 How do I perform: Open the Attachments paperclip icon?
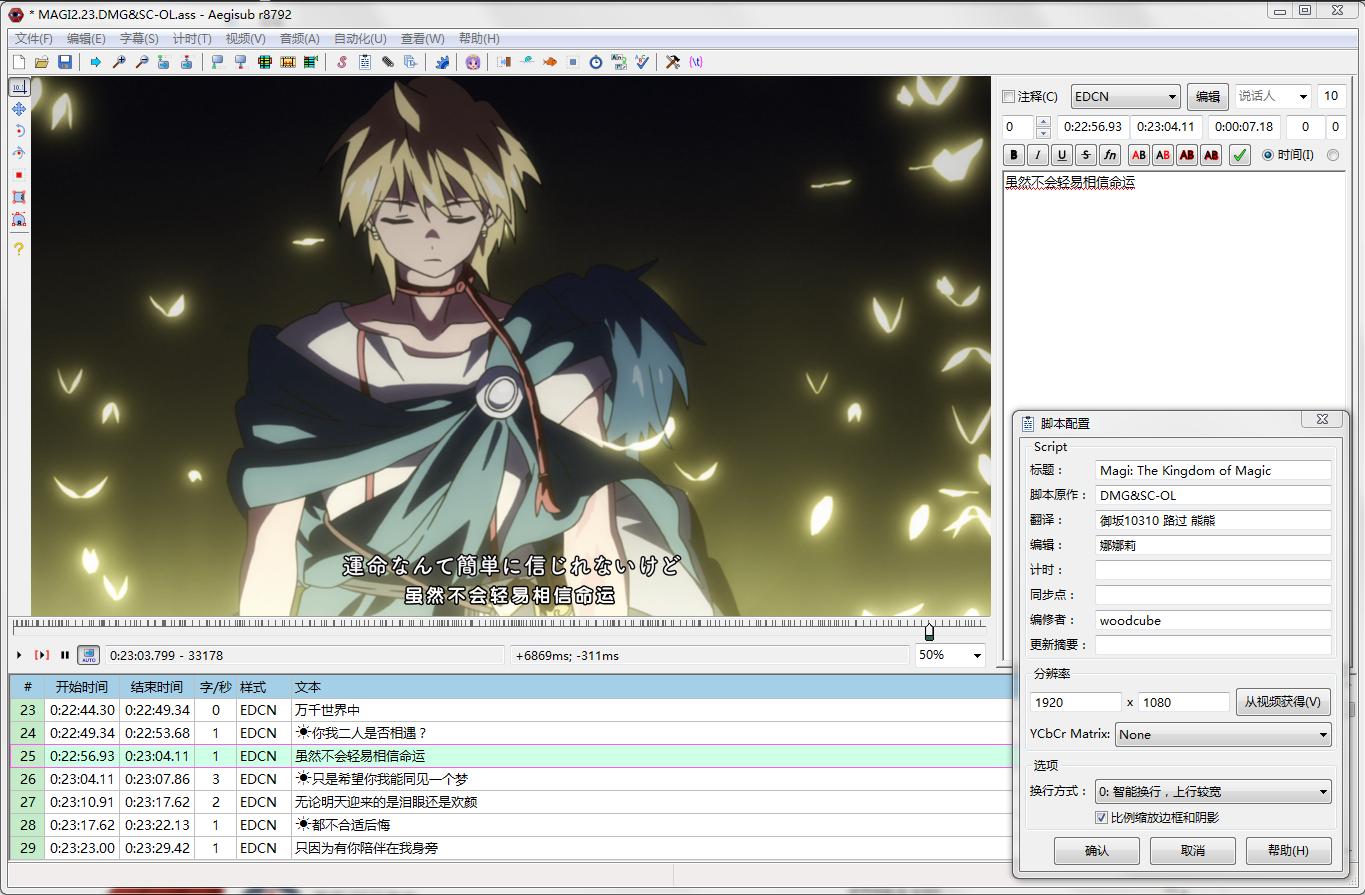(x=388, y=62)
